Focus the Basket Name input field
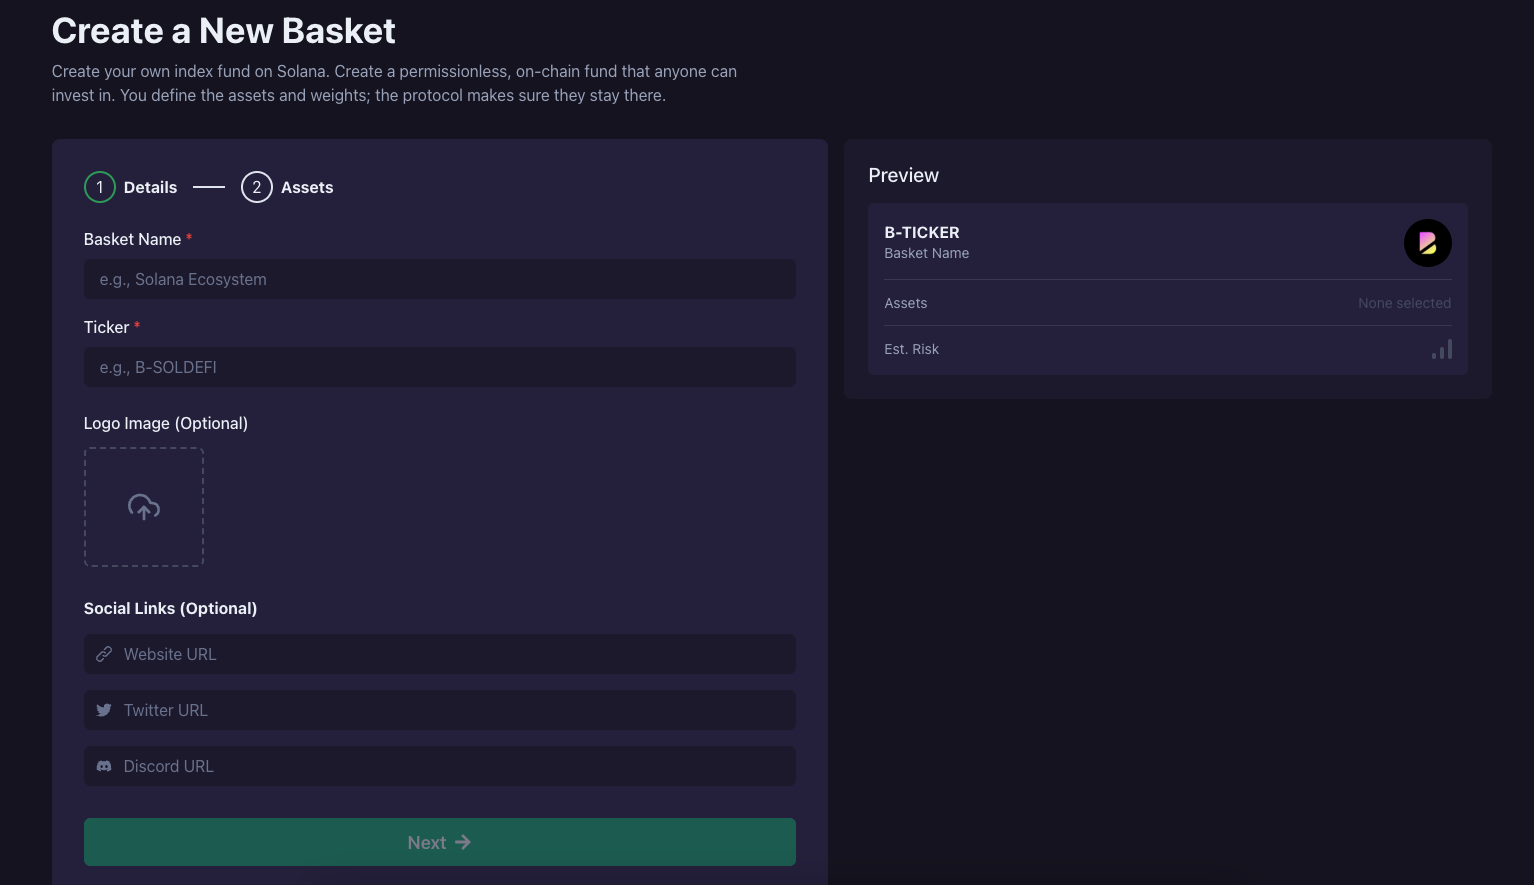 [x=440, y=279]
